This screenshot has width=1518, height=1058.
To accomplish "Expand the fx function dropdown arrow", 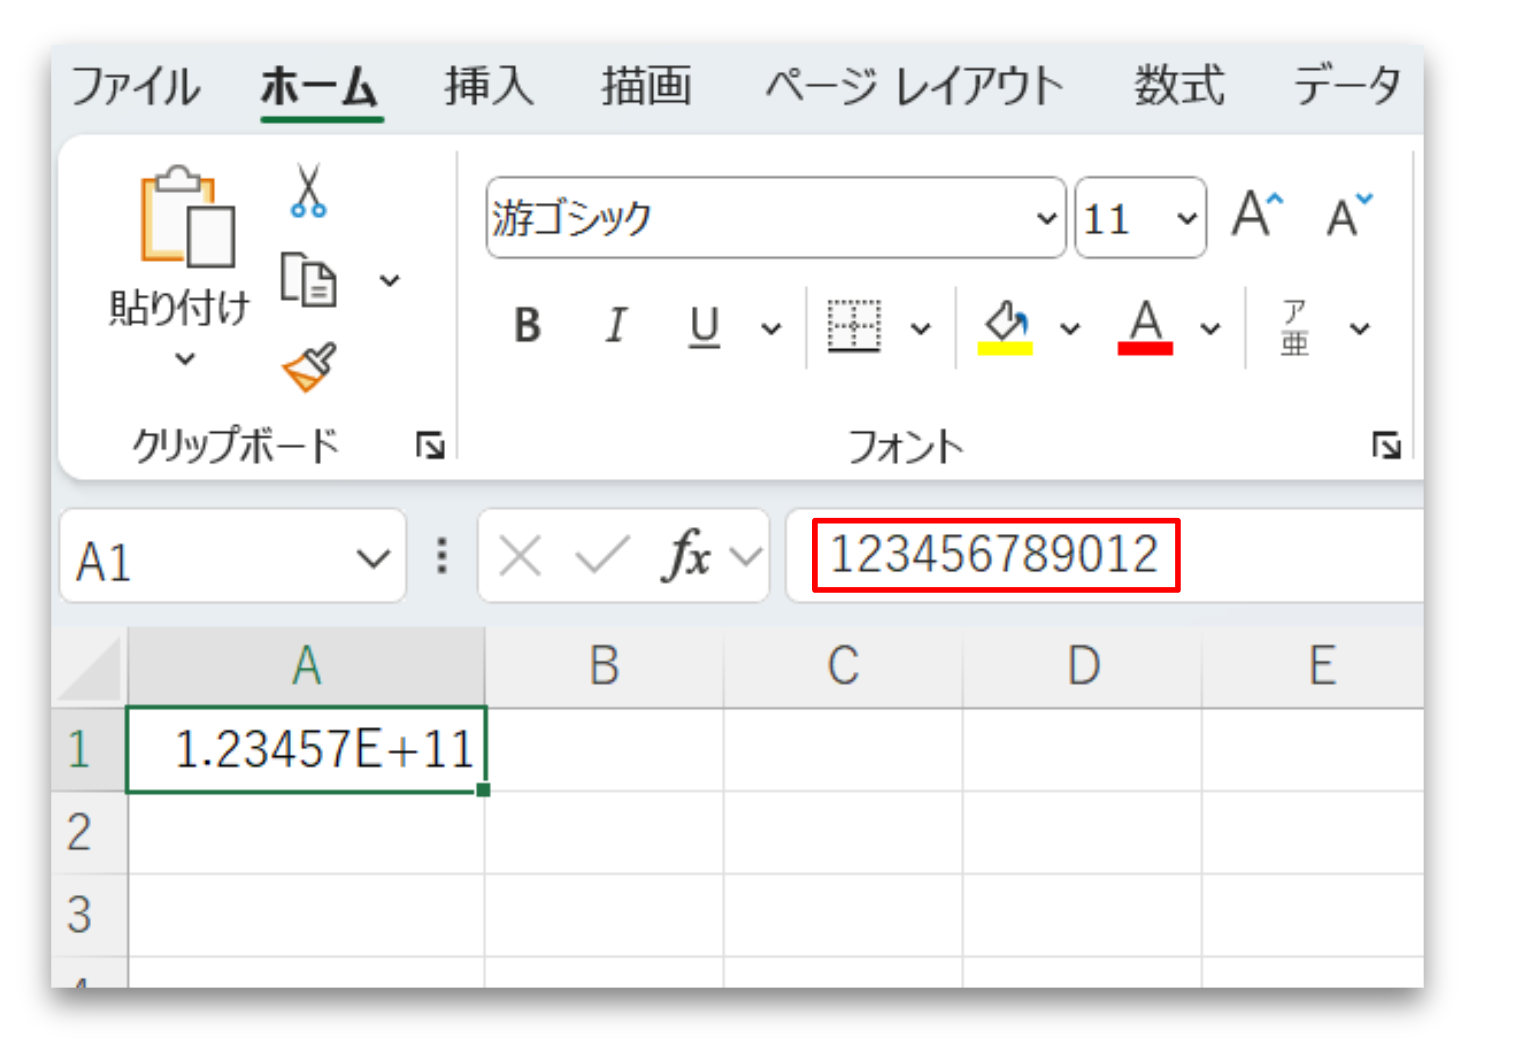I will click(746, 556).
